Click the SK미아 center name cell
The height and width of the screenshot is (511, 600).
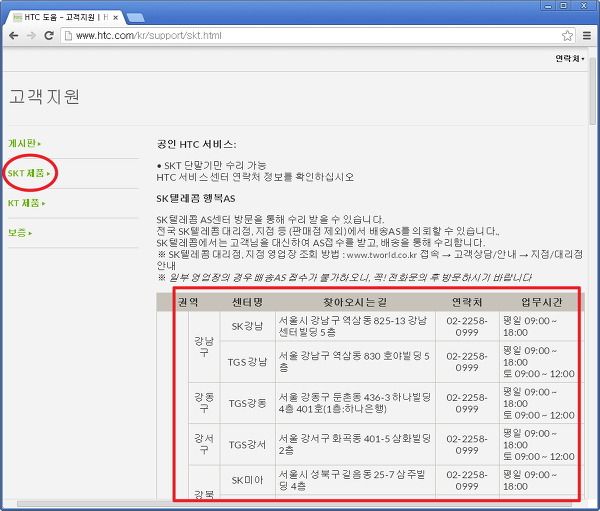[247, 480]
